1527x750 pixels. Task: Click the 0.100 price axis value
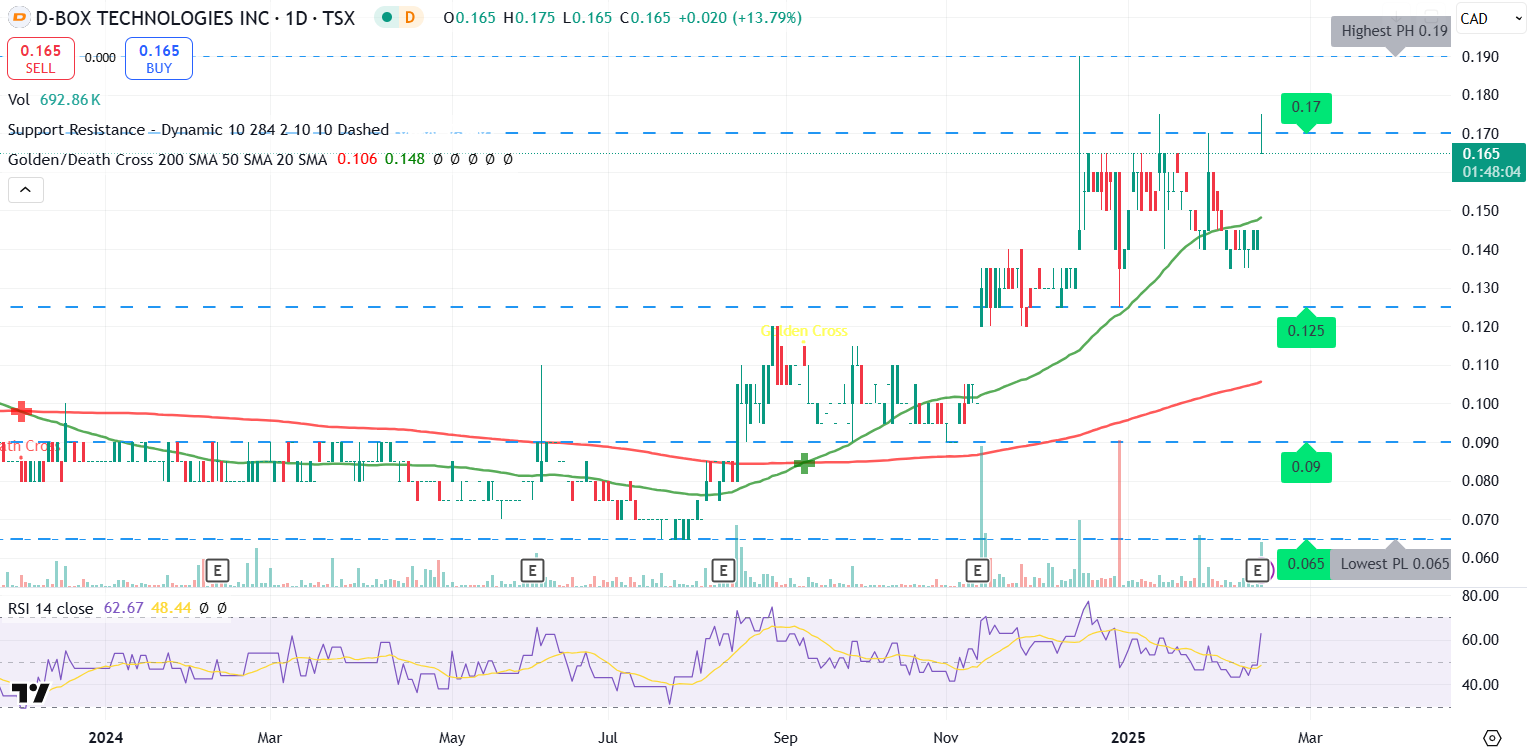point(1480,404)
